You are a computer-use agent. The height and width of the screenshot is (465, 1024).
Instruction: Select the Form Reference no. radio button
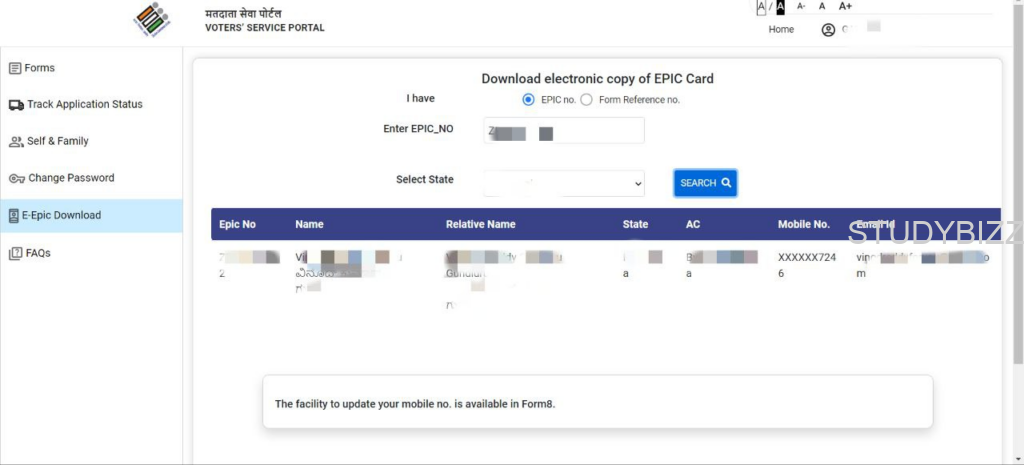pos(587,100)
